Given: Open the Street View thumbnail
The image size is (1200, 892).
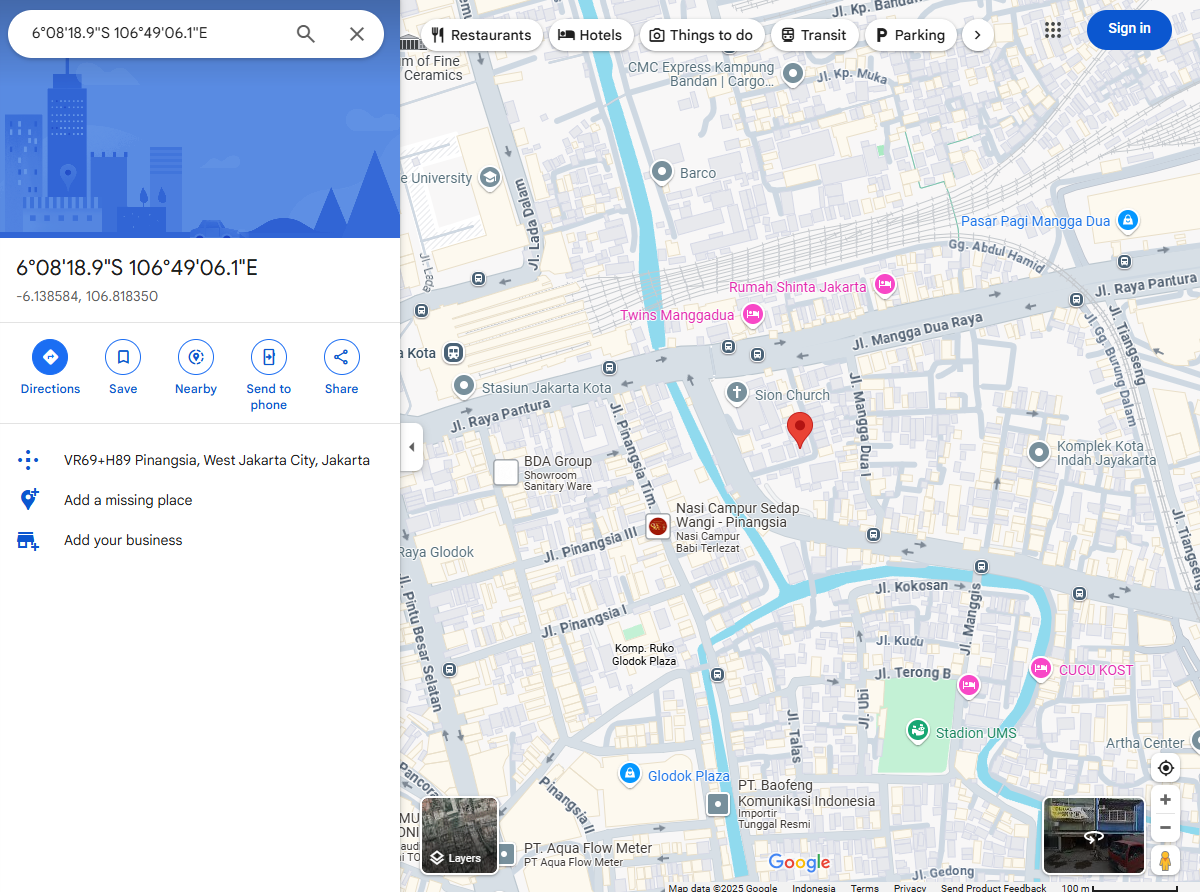Looking at the screenshot, I should (x=1093, y=835).
